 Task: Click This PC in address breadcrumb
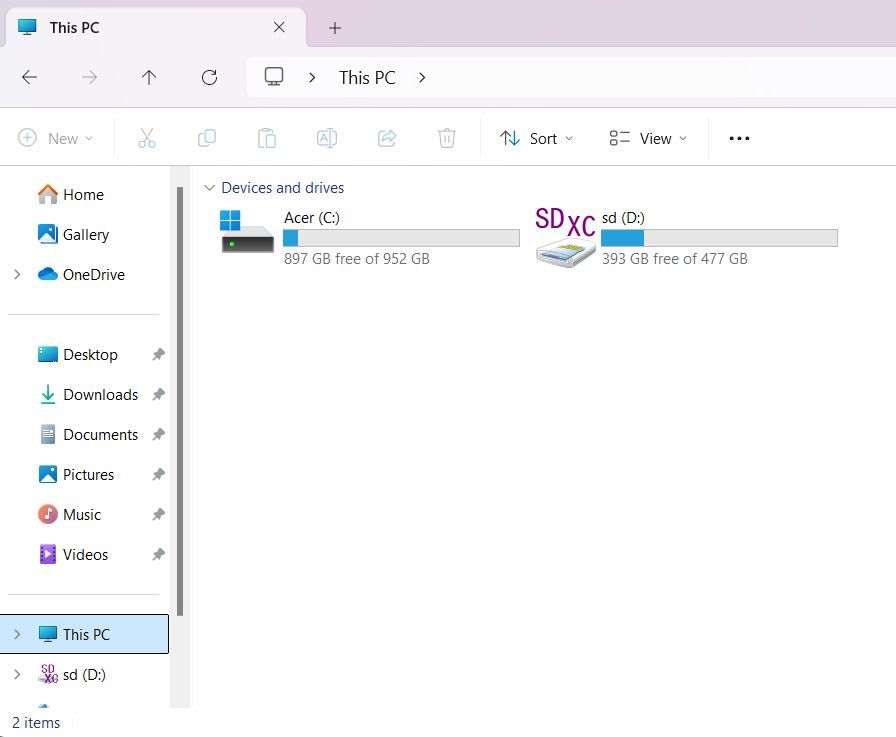coord(367,77)
